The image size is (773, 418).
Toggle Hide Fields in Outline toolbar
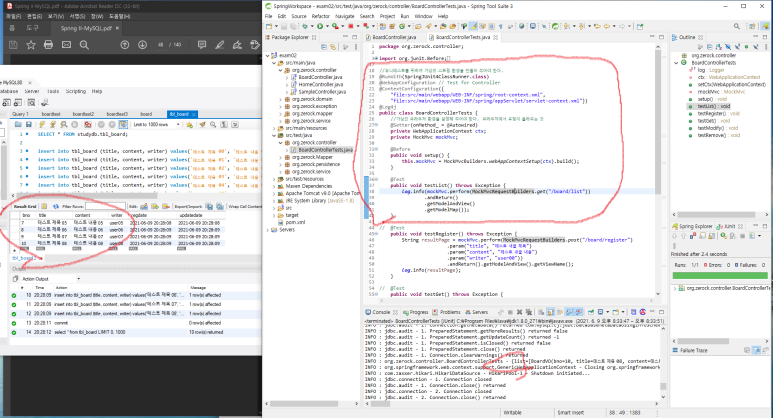[728, 47]
